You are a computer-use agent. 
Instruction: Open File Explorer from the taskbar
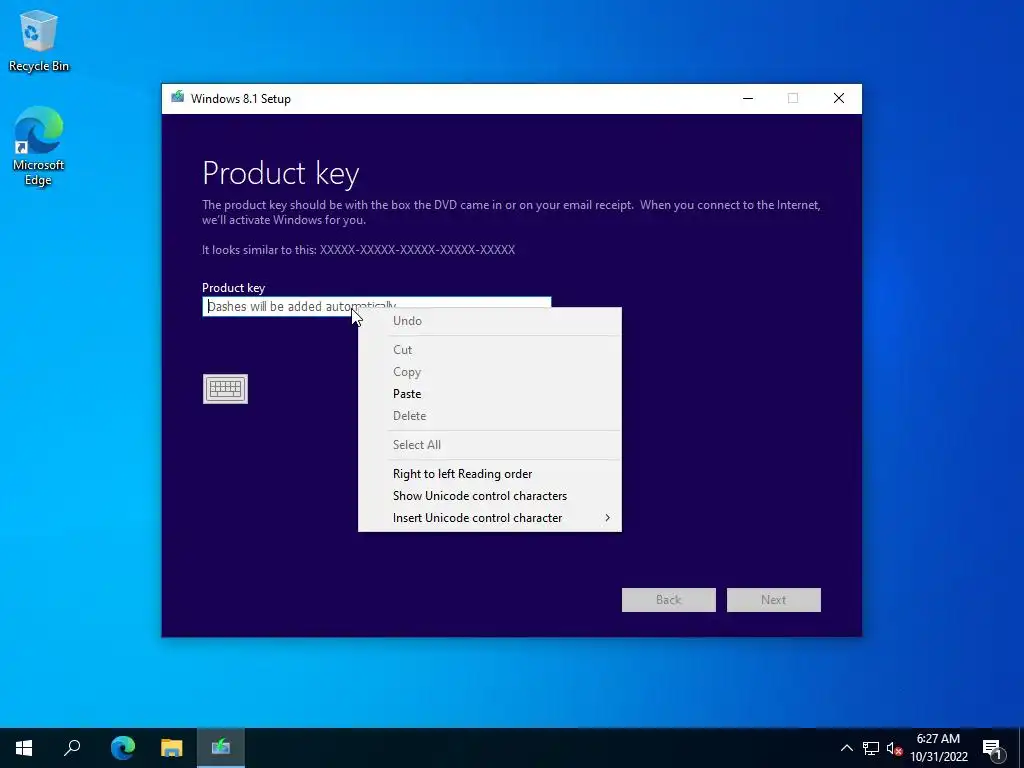click(x=172, y=748)
